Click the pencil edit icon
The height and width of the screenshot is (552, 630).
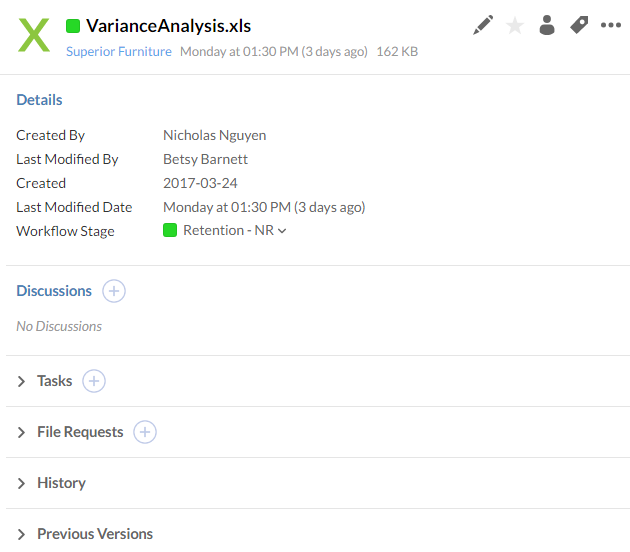click(483, 26)
